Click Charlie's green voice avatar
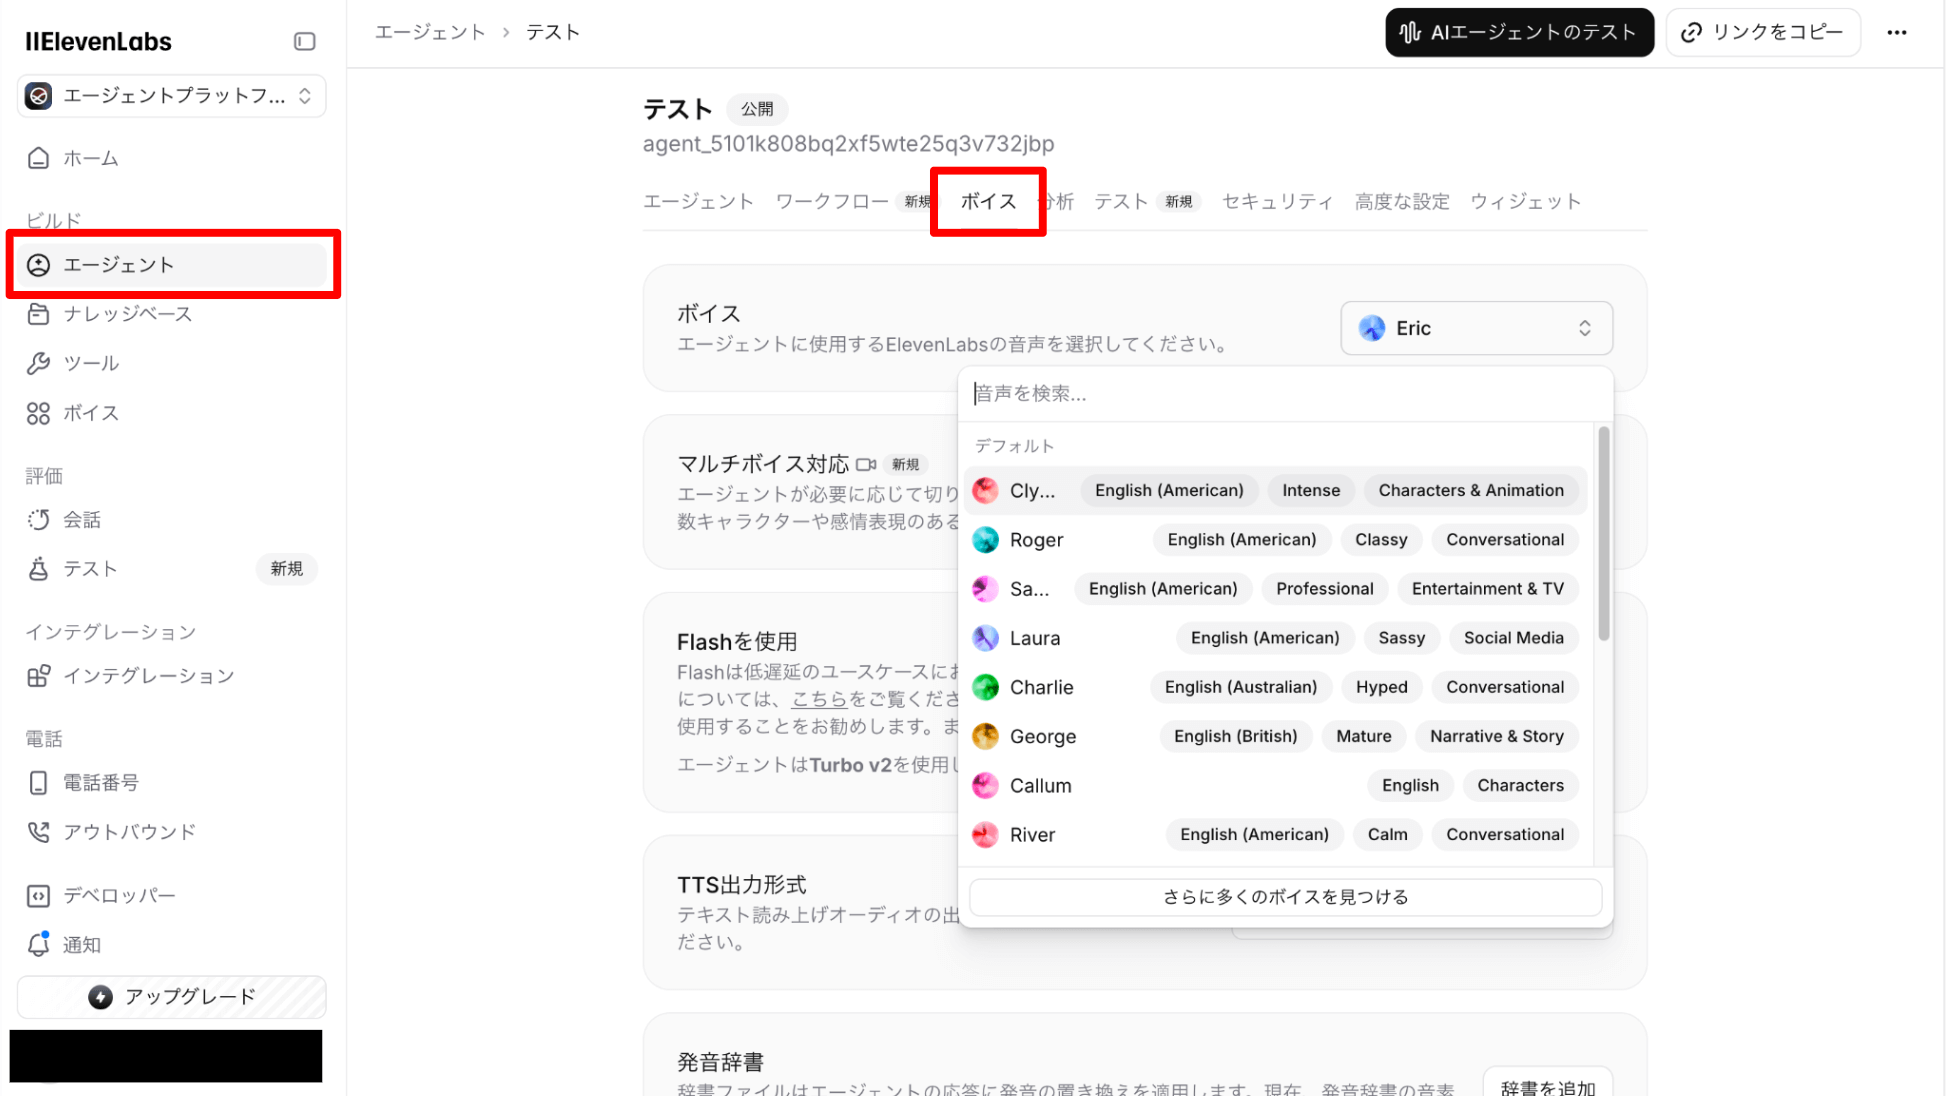Viewport: 1946px width, 1096px height. click(985, 687)
